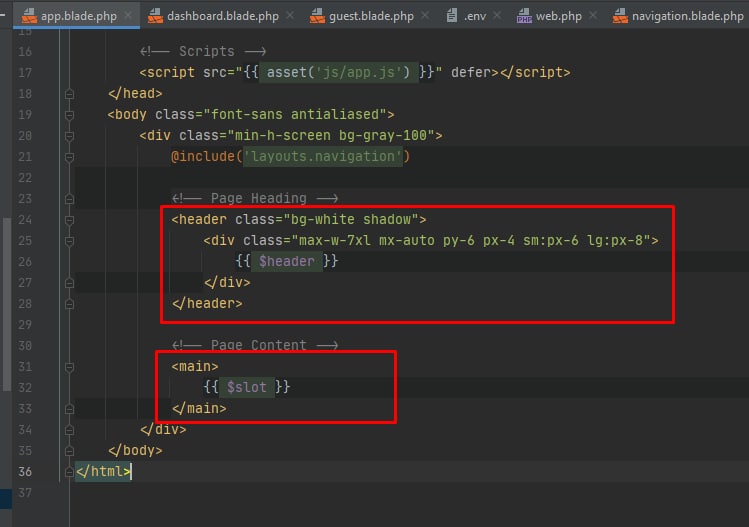Click the closing </html> tag
Screen dimensions: 749x527
[103, 472]
